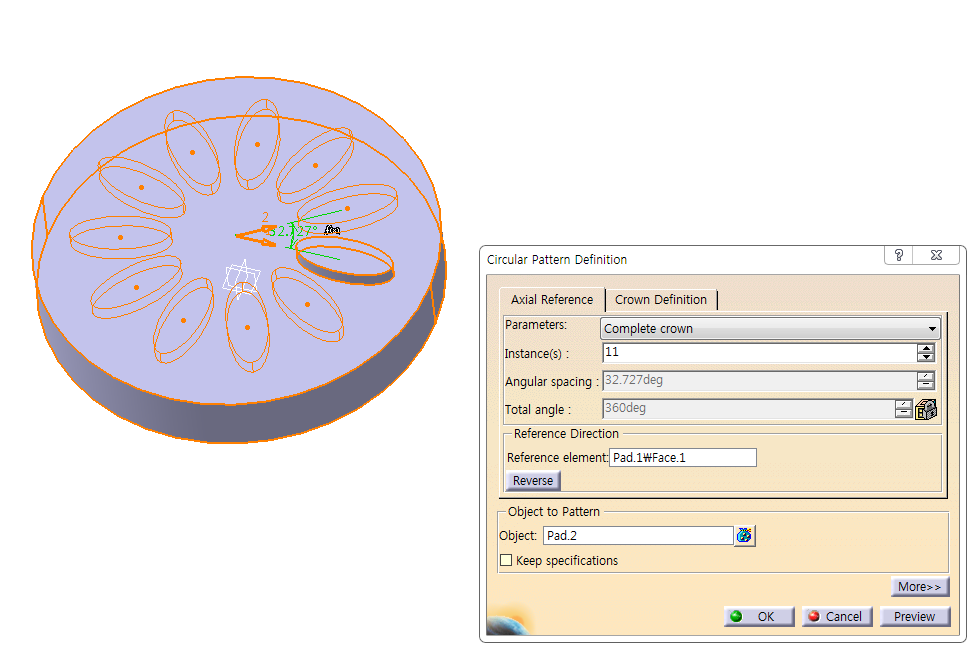Expand the dialog with More>> button
Image resolution: width=980 pixels, height=660 pixels.
coord(920,587)
